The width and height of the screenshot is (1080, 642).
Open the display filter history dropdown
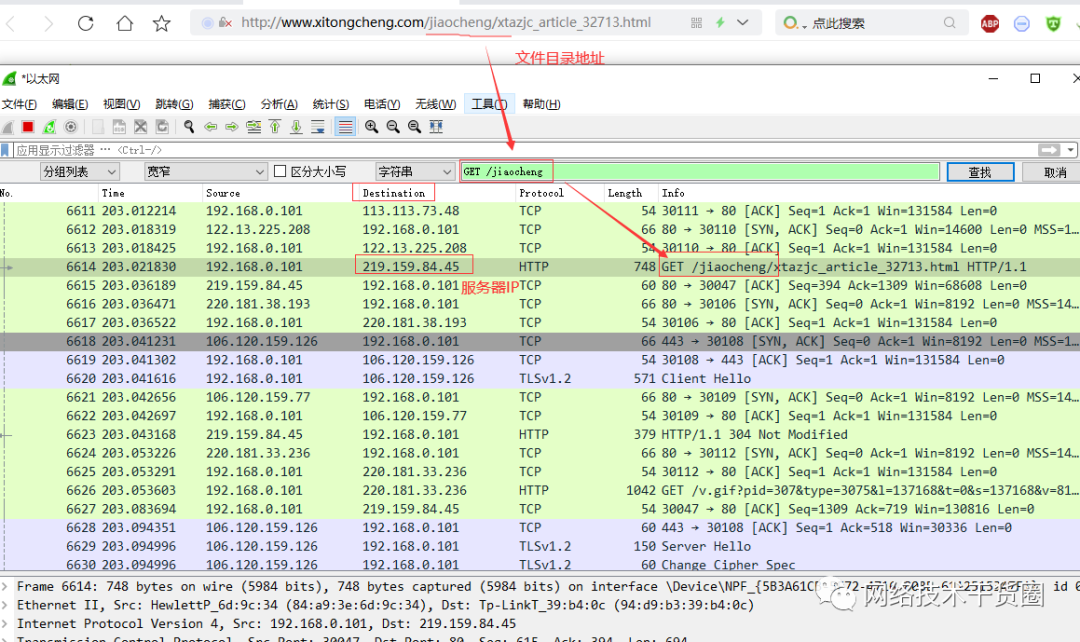click(1070, 149)
